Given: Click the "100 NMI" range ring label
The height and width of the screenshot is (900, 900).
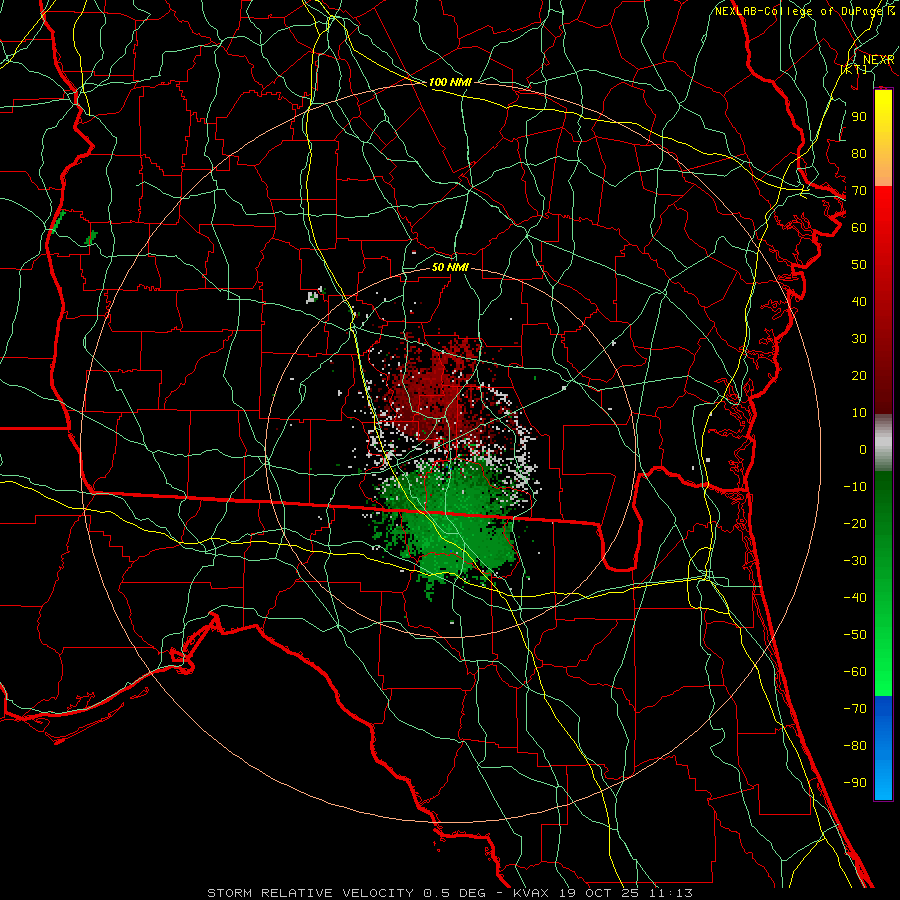Looking at the screenshot, I should pyautogui.click(x=450, y=82).
